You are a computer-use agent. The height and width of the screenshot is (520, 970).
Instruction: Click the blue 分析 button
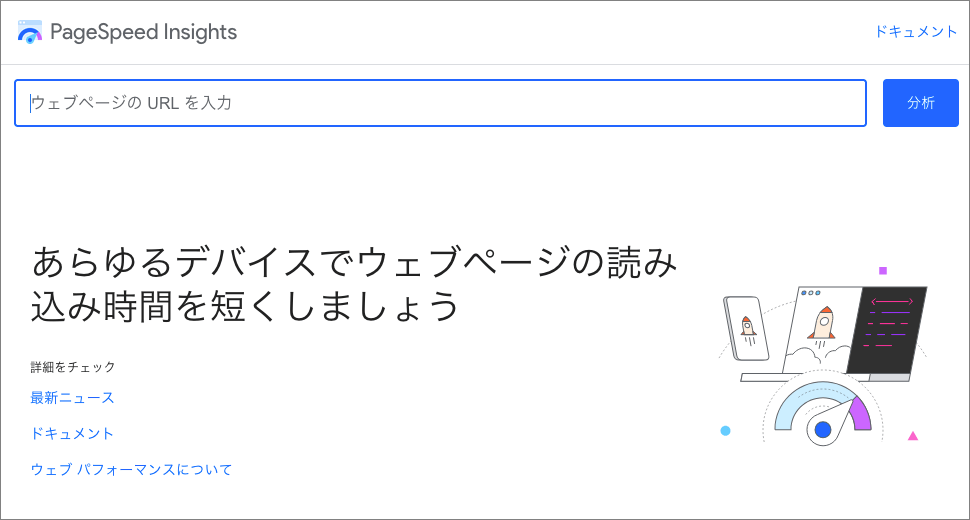[x=921, y=103]
